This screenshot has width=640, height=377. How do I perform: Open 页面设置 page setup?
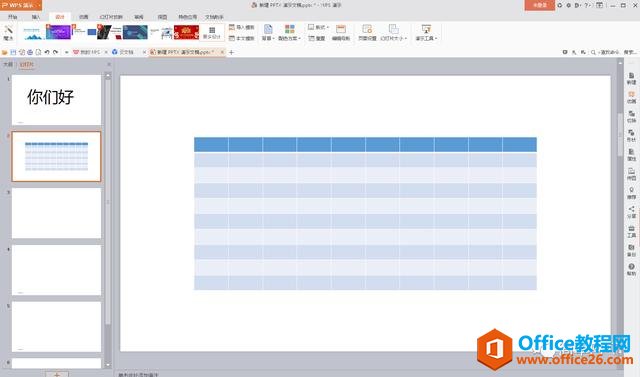coord(367,32)
